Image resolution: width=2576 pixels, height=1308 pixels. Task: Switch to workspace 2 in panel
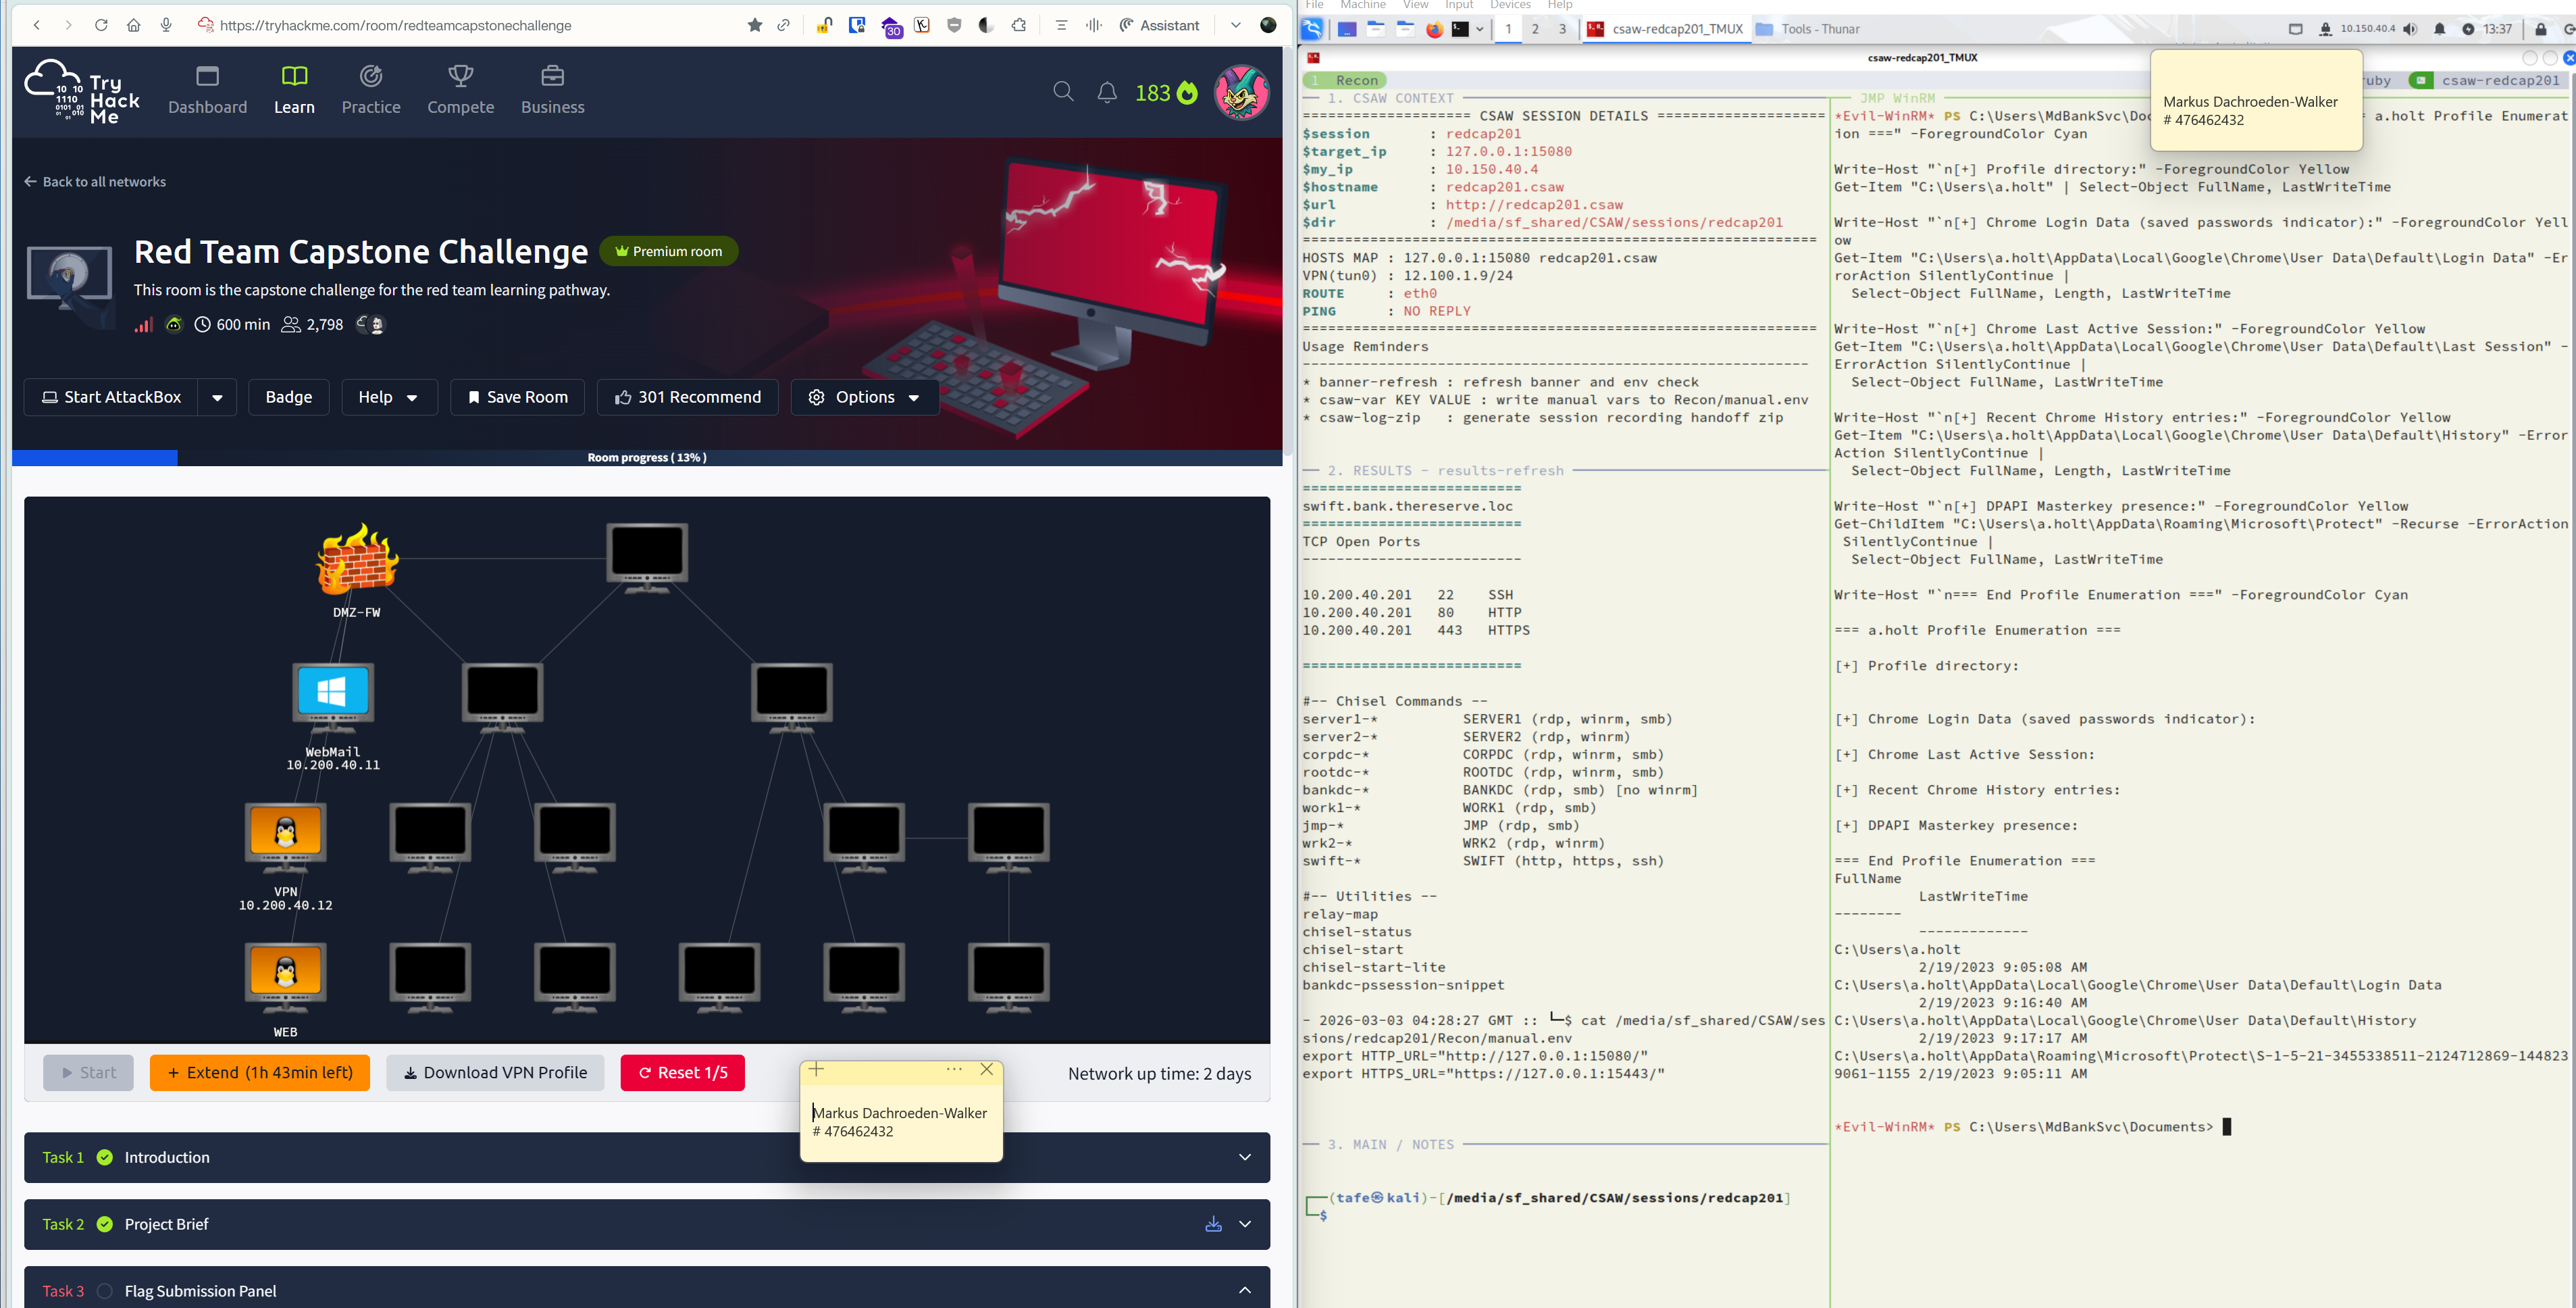[x=1535, y=29]
